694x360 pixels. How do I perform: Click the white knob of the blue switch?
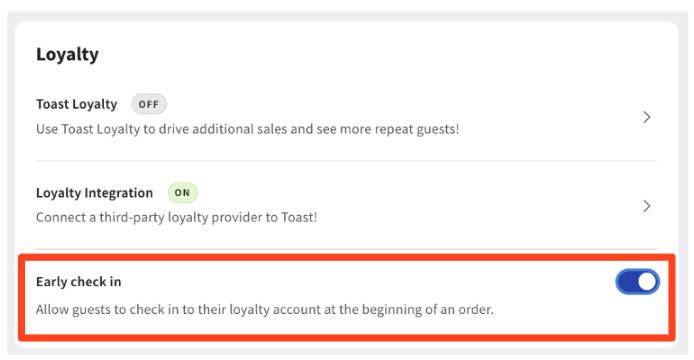647,282
